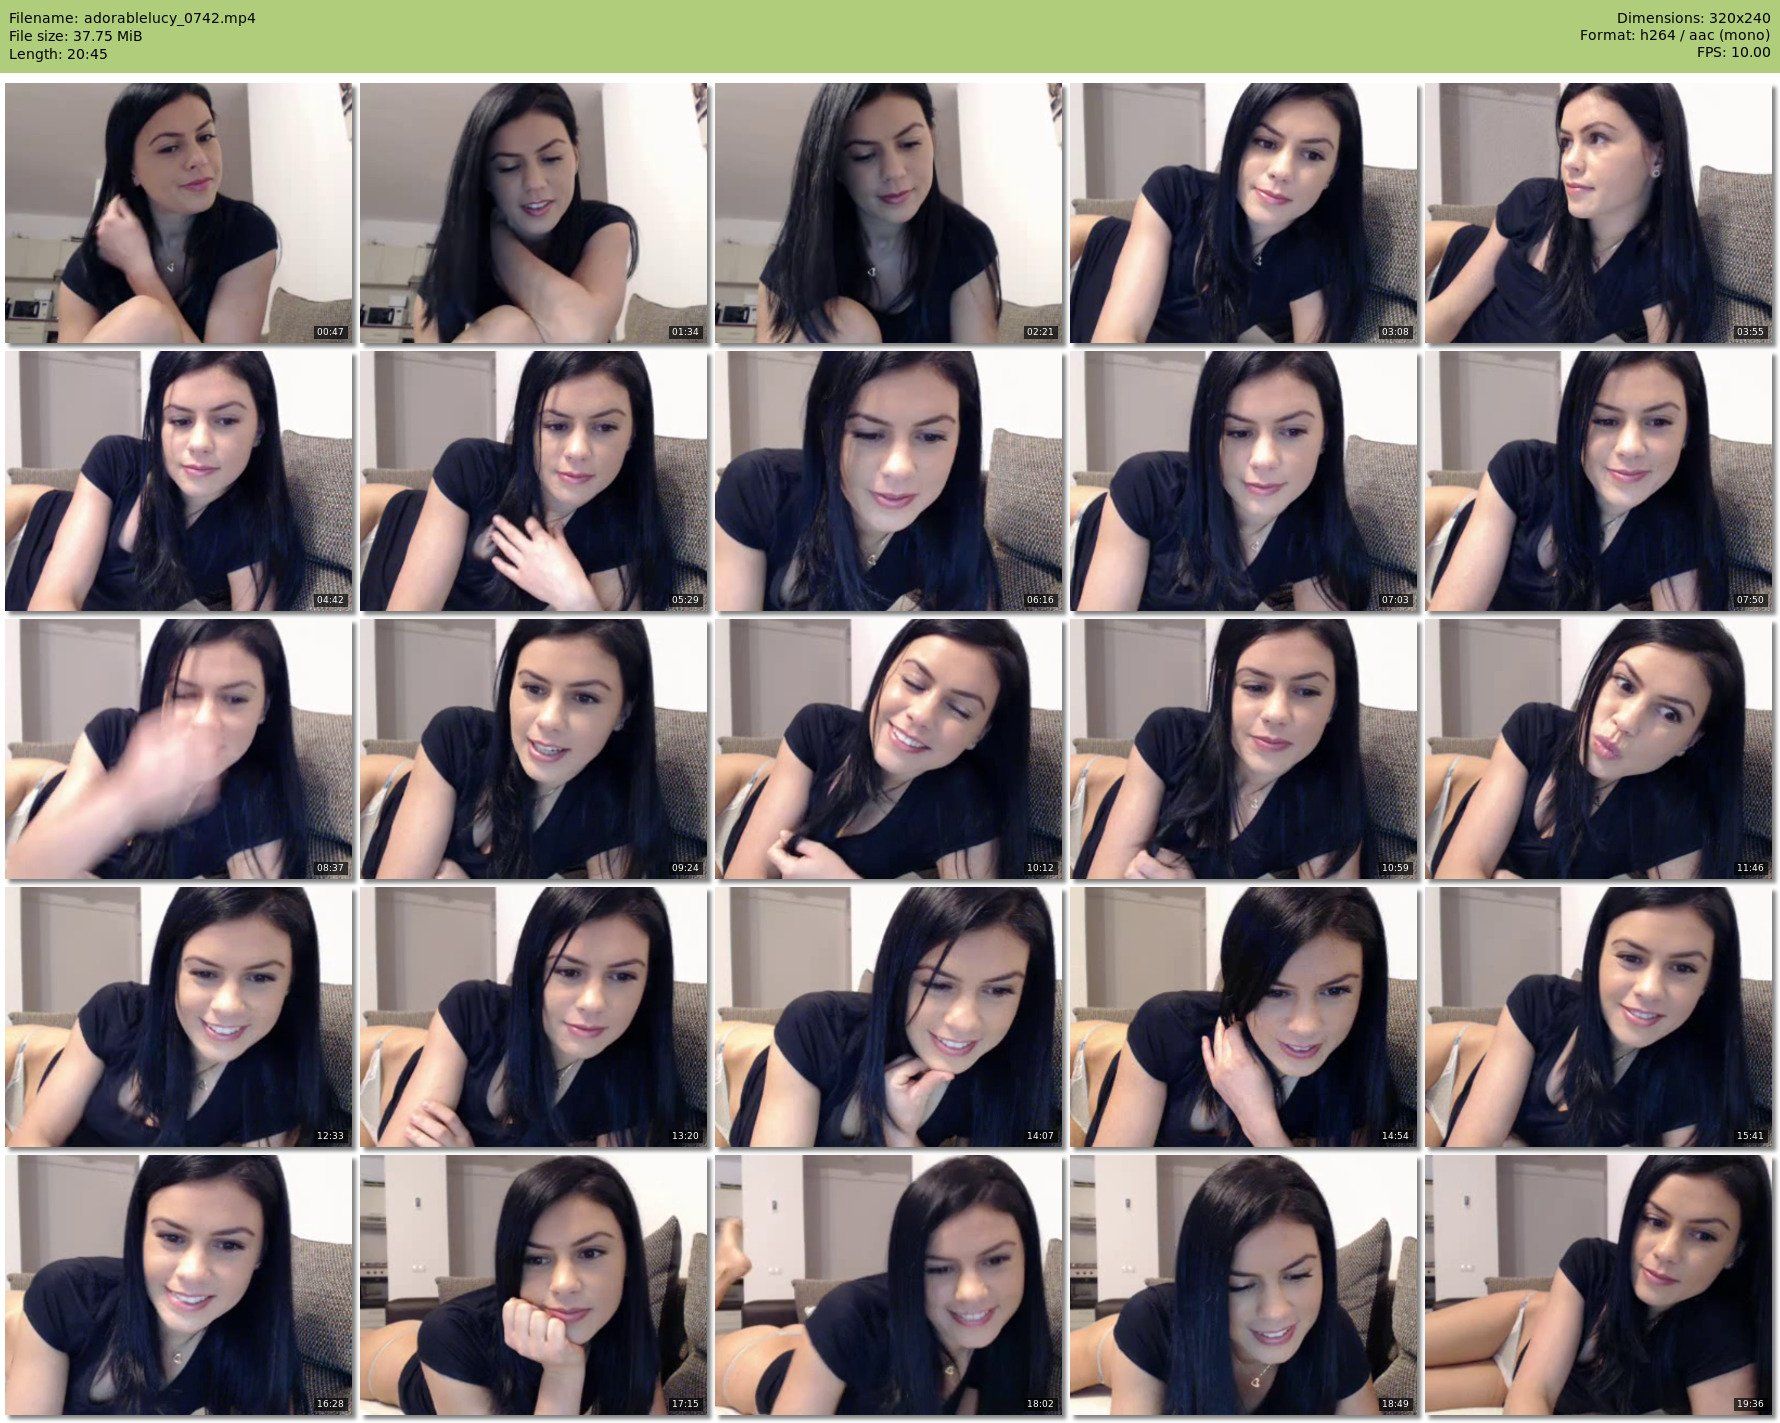Click the thumbnail marked 11:46
Image resolution: width=1780 pixels, height=1423 pixels.
1599,749
